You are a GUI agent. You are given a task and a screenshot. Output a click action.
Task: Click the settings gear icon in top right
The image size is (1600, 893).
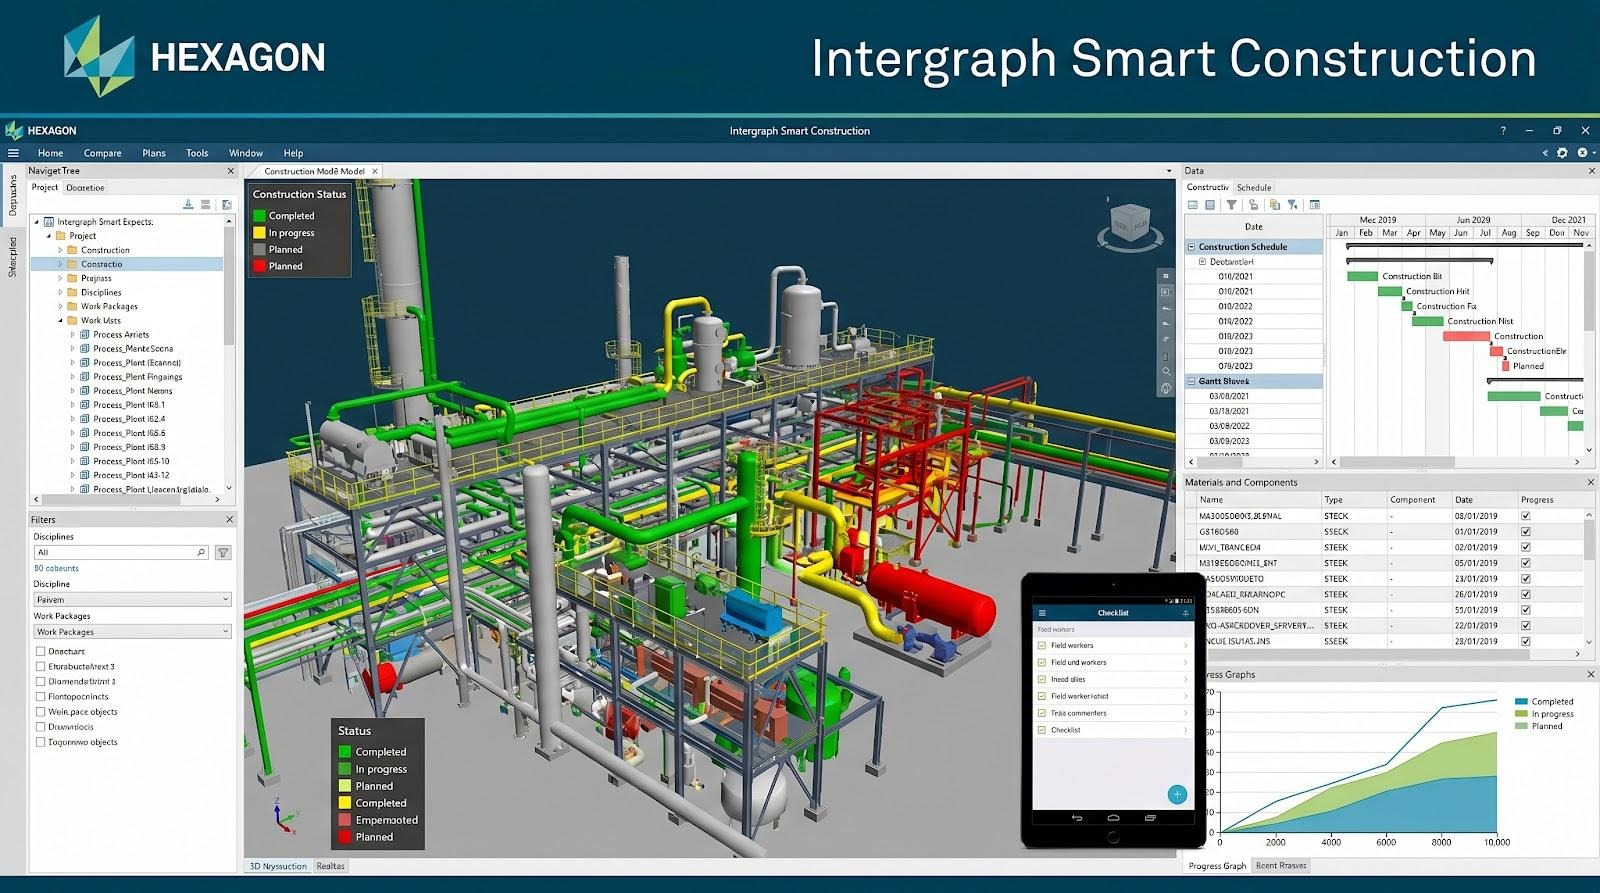(1562, 153)
